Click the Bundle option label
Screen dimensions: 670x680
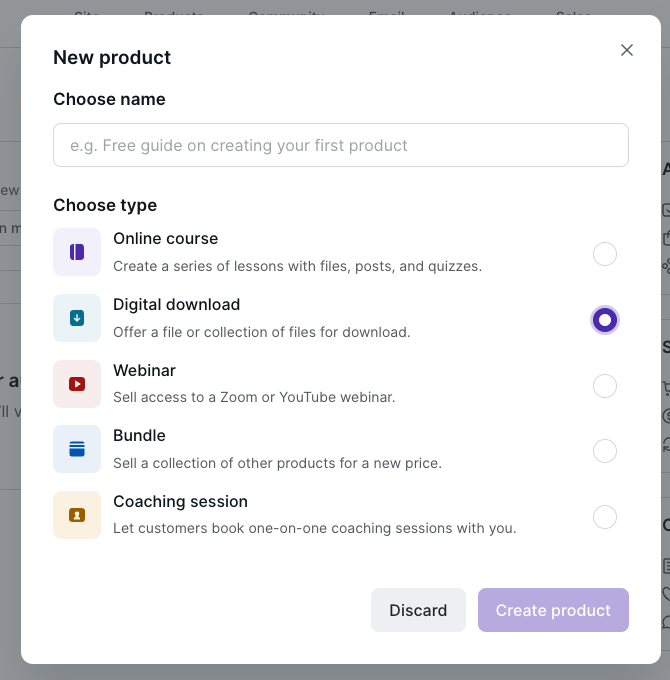[139, 436]
